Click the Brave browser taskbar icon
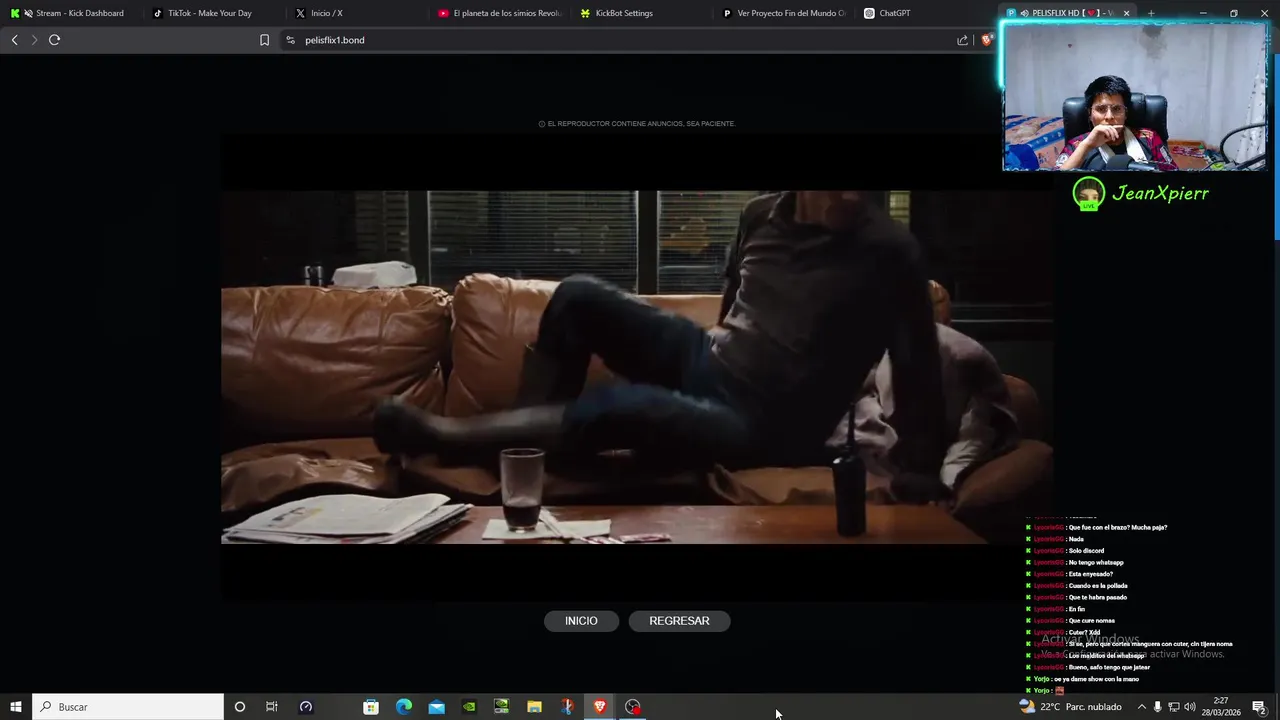 click(x=600, y=707)
